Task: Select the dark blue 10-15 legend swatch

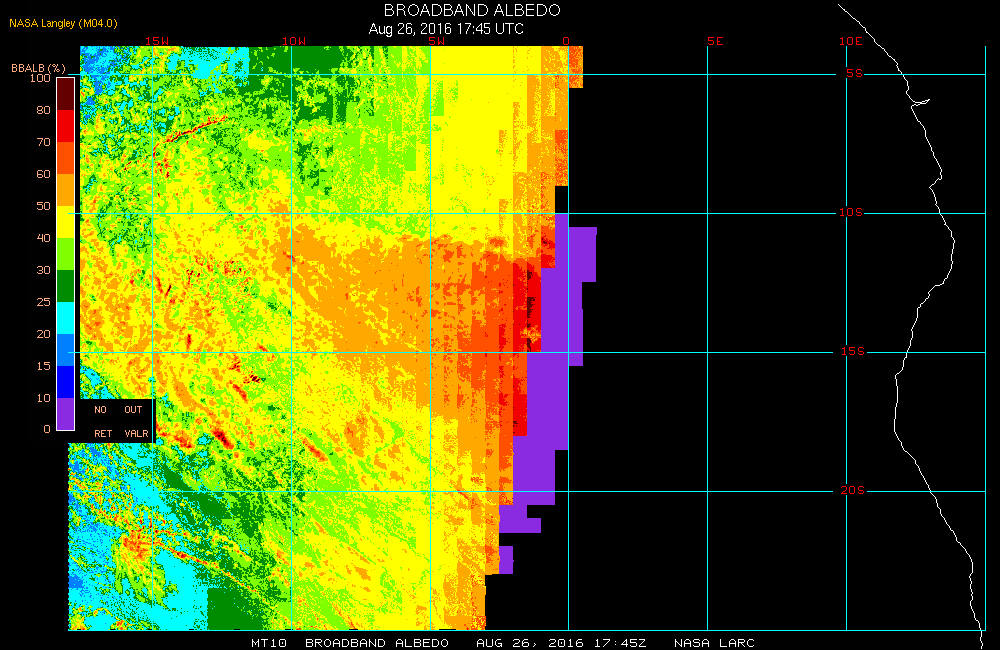Action: click(66, 381)
